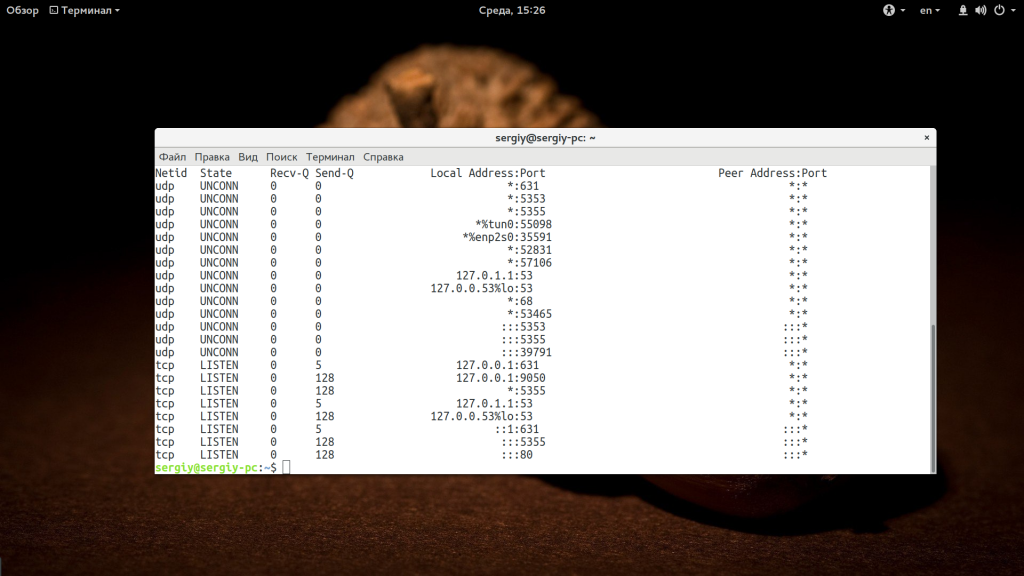
Task: Expand the system menu arrow beside power
Action: 1012,10
